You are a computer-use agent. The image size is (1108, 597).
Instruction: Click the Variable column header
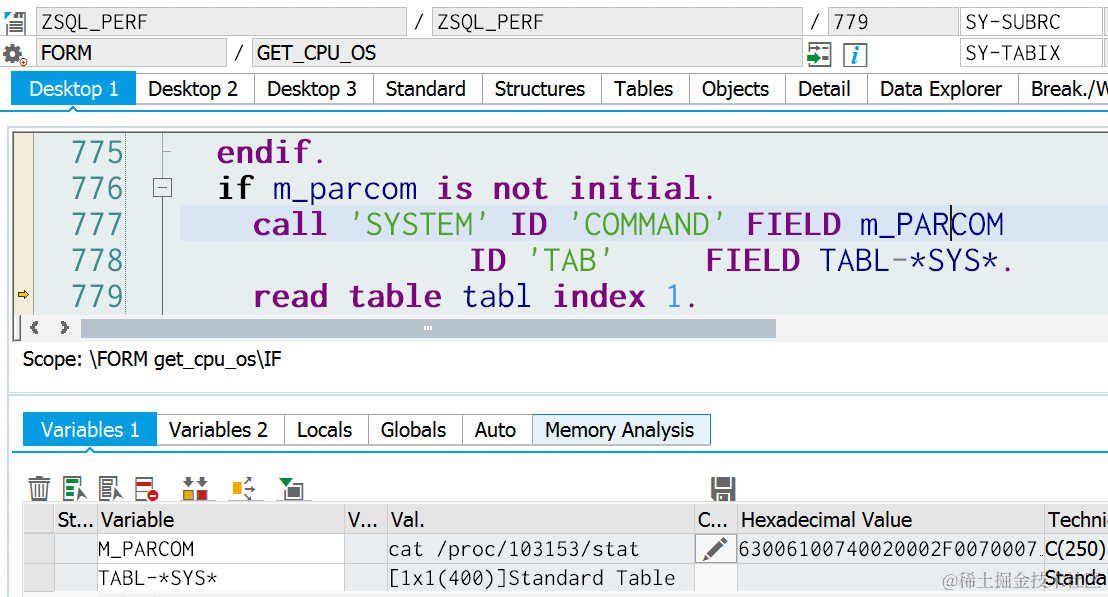[x=220, y=520]
